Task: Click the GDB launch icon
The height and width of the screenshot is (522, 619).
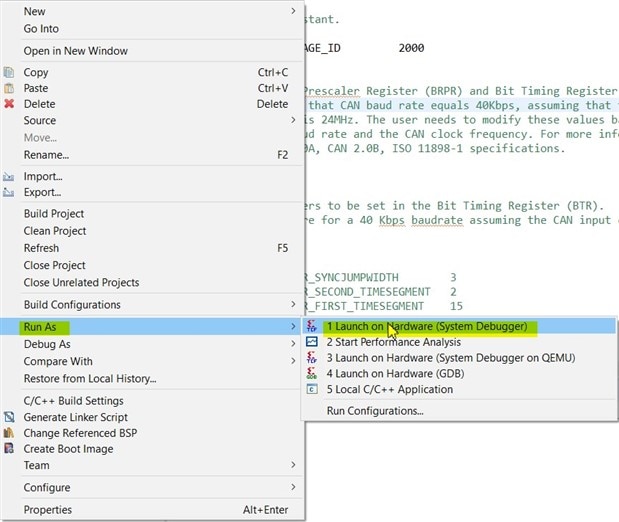Action: click(x=312, y=374)
